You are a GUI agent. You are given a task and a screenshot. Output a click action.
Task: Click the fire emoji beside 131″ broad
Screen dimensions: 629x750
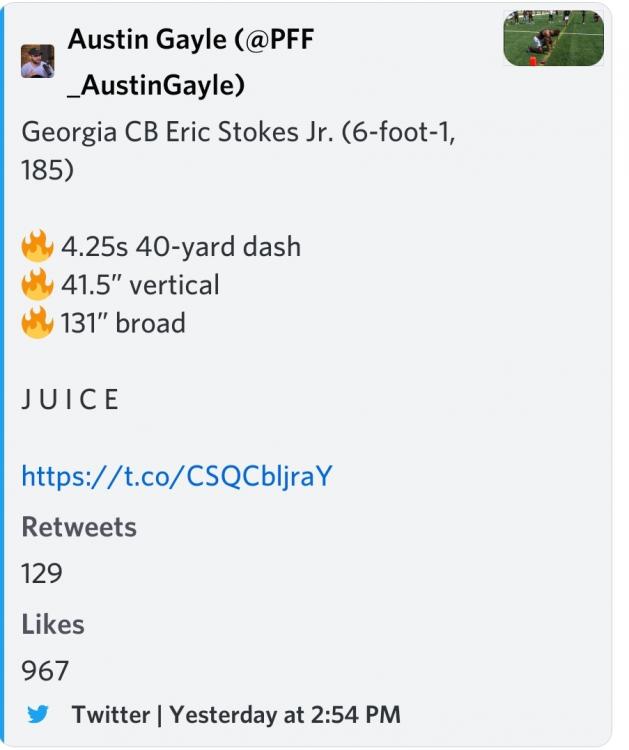pyautogui.click(x=37, y=323)
